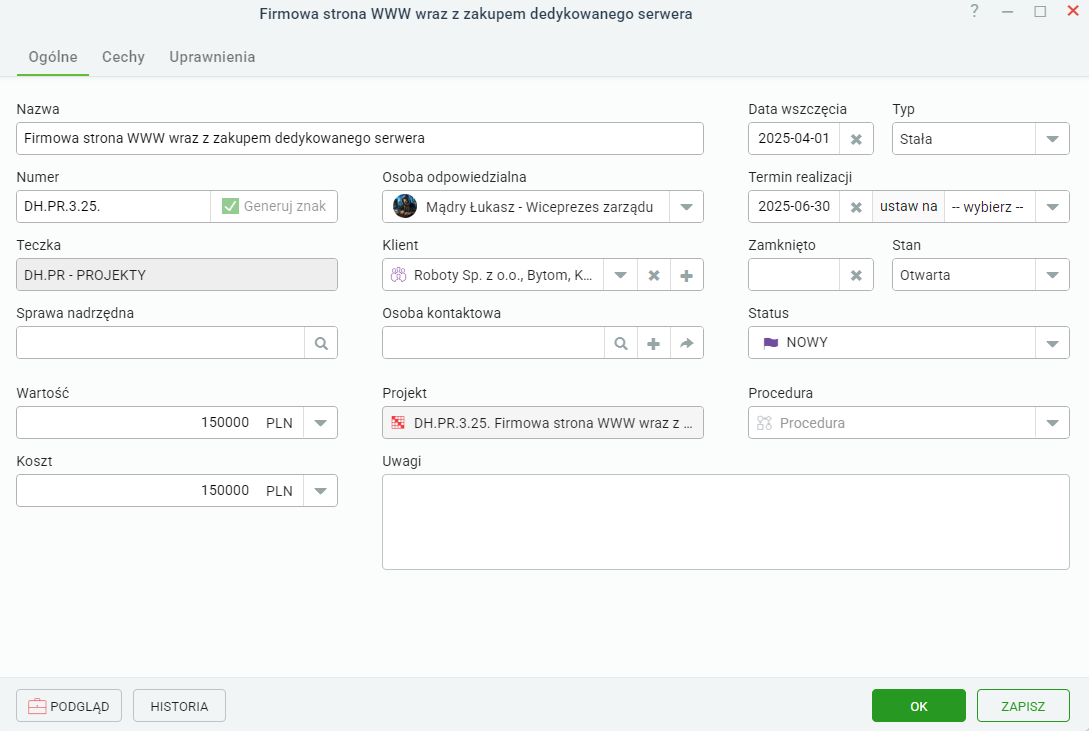Click the Termin realizacji date 2025-06-30
Screen dimensions: 1089x731
(x=794, y=207)
